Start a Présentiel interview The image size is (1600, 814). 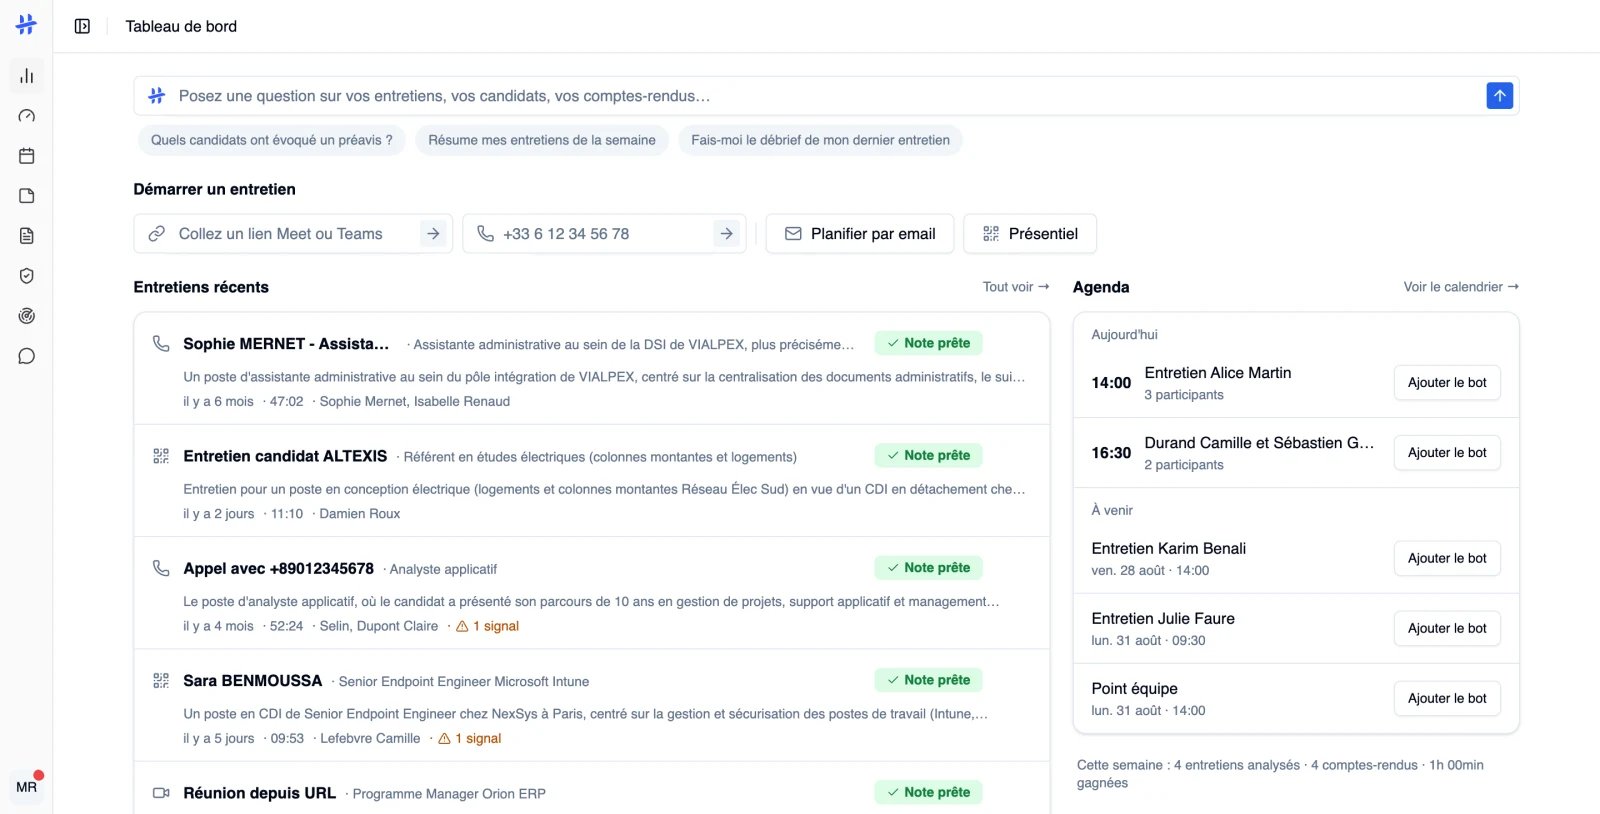tap(1030, 234)
